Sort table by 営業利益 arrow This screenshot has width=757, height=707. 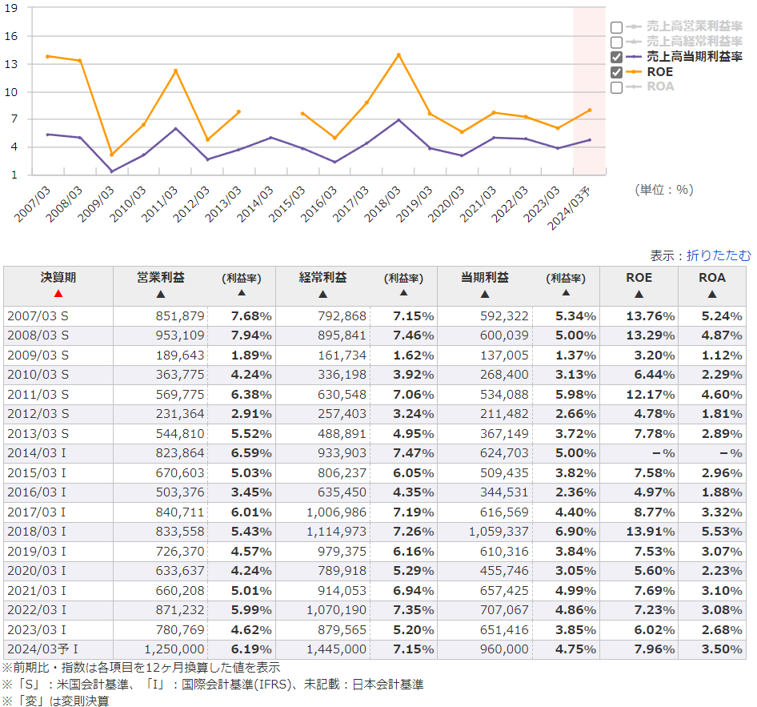[160, 294]
